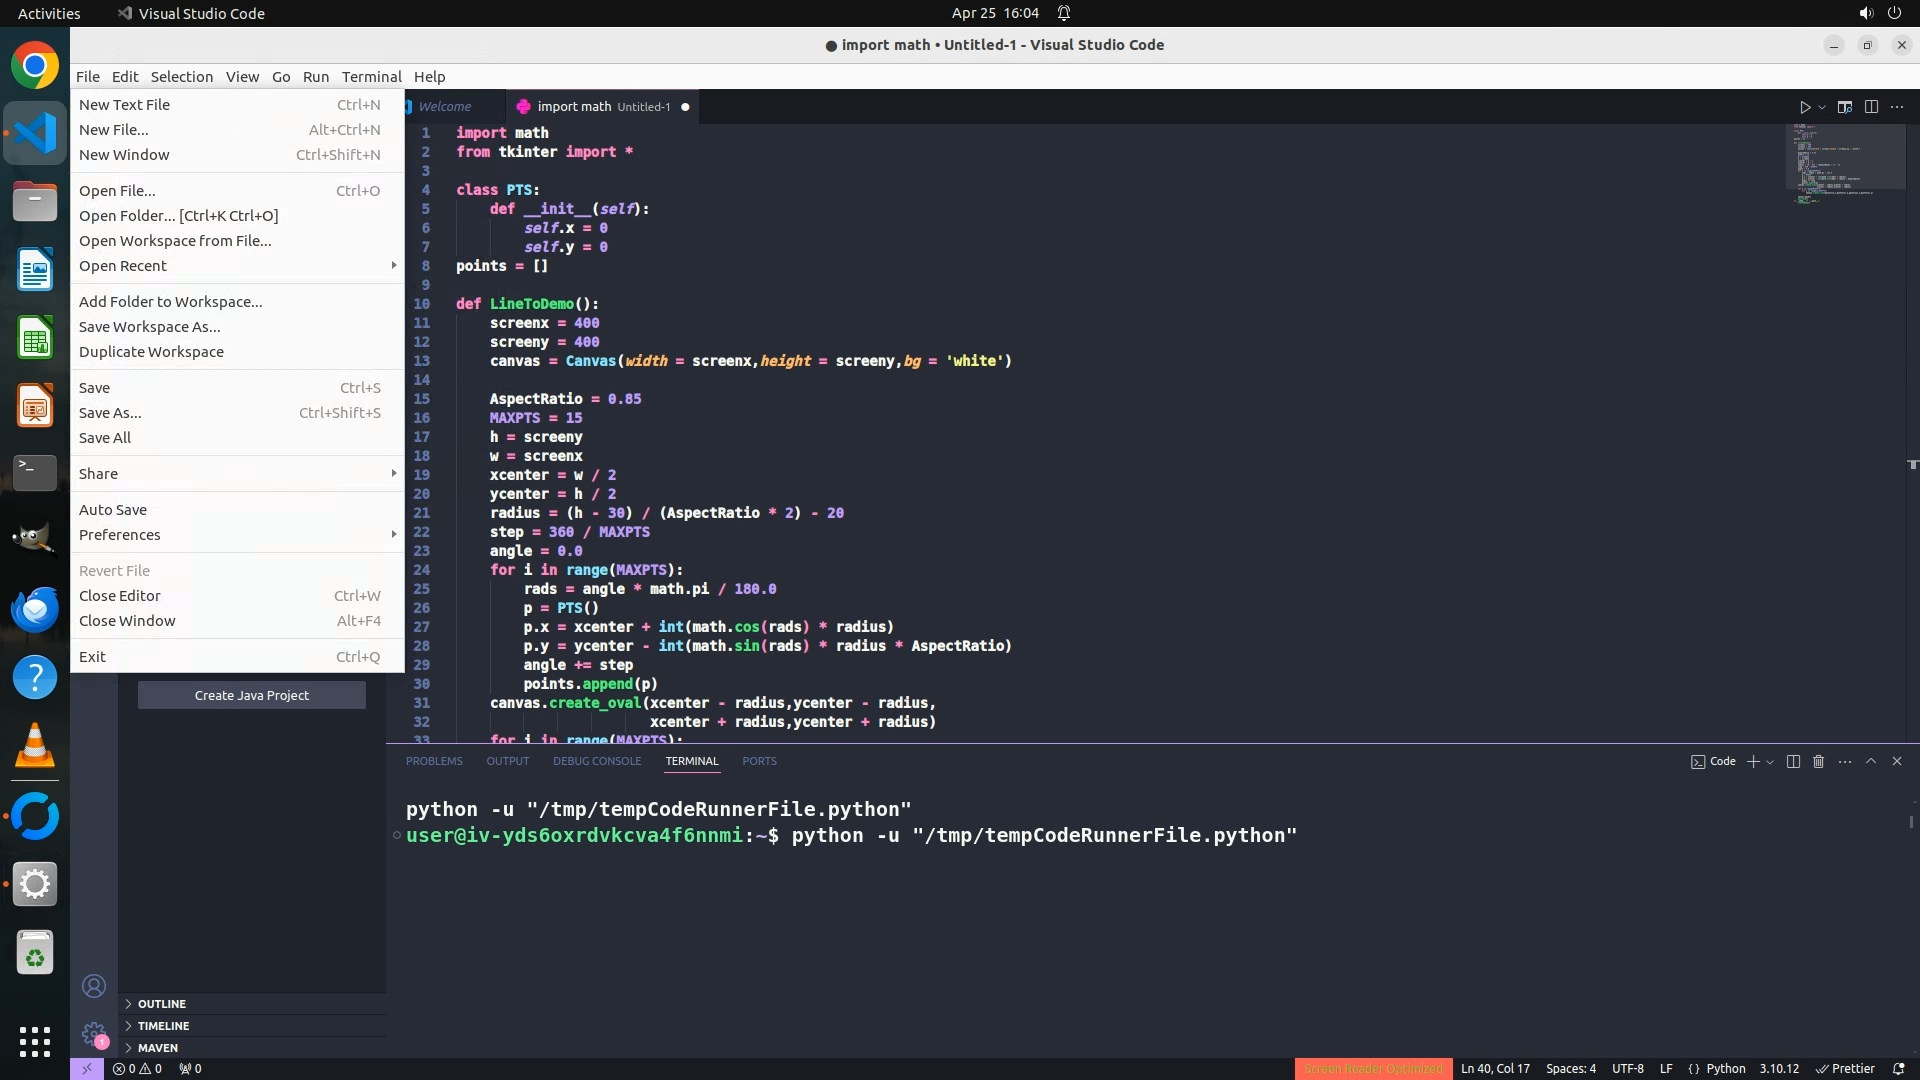
Task: Click the Split Editor Right icon
Action: pos(1871,107)
